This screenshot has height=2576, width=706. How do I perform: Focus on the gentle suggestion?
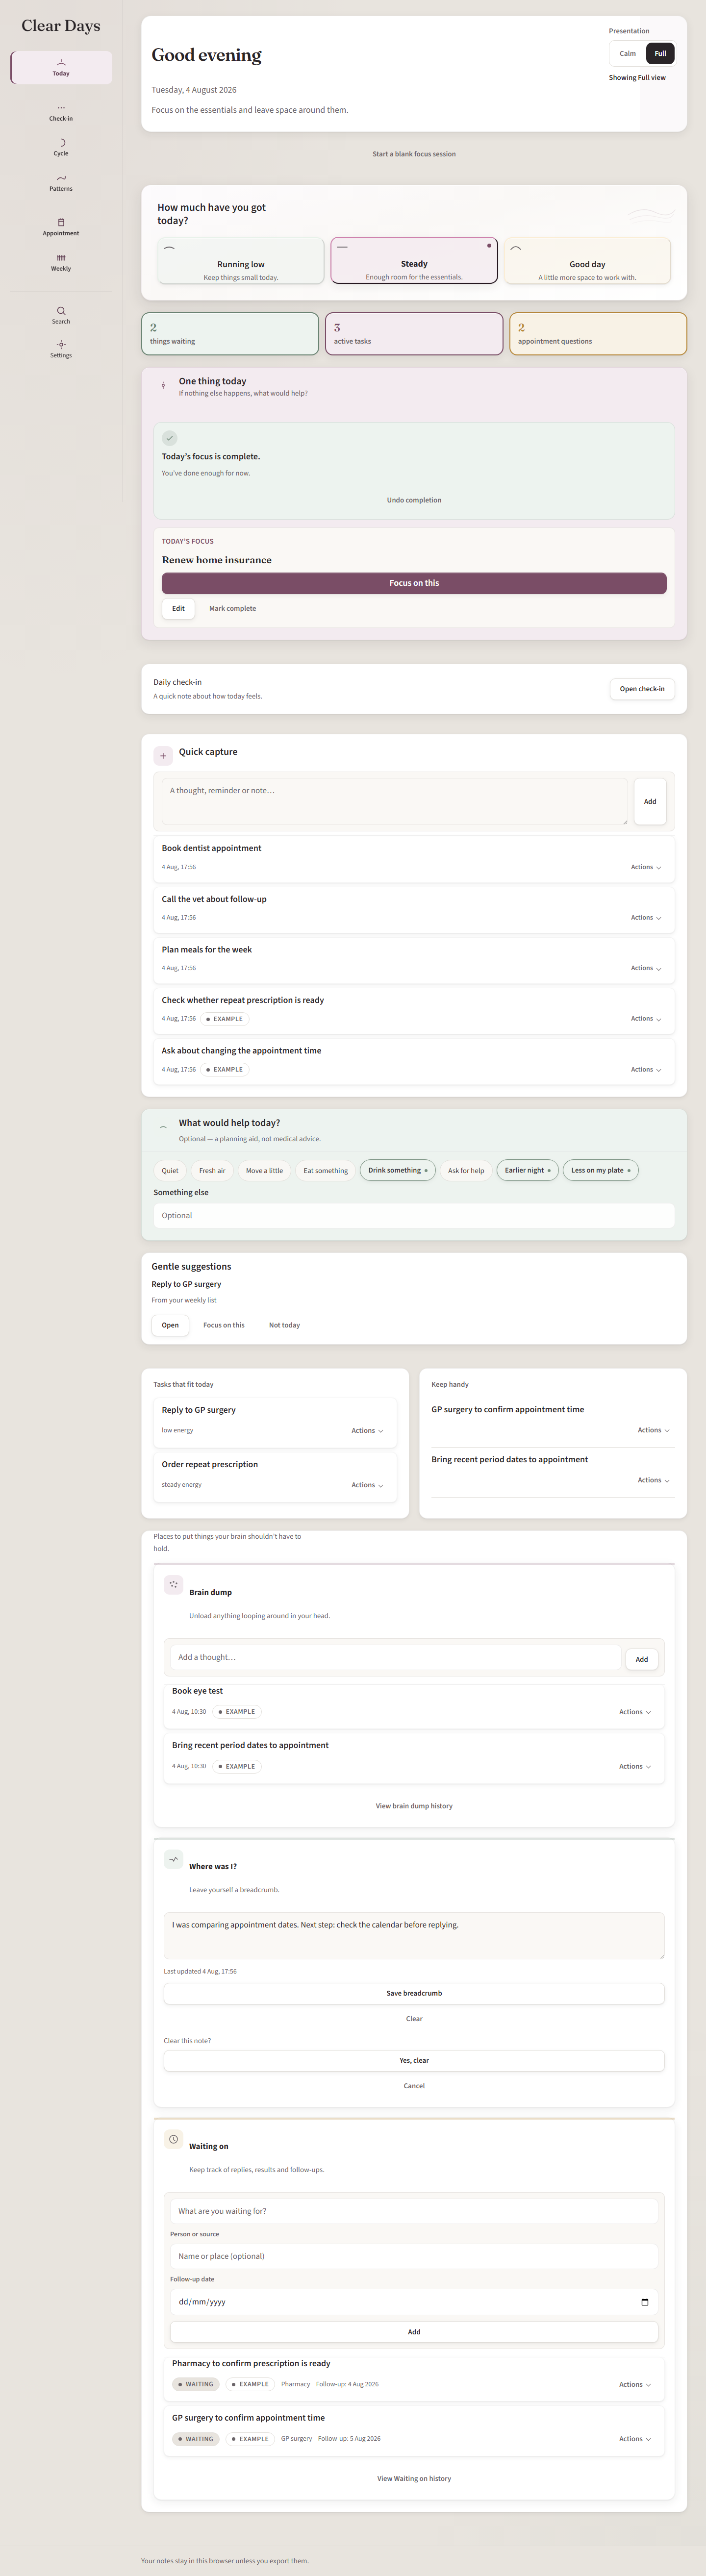[224, 1325]
